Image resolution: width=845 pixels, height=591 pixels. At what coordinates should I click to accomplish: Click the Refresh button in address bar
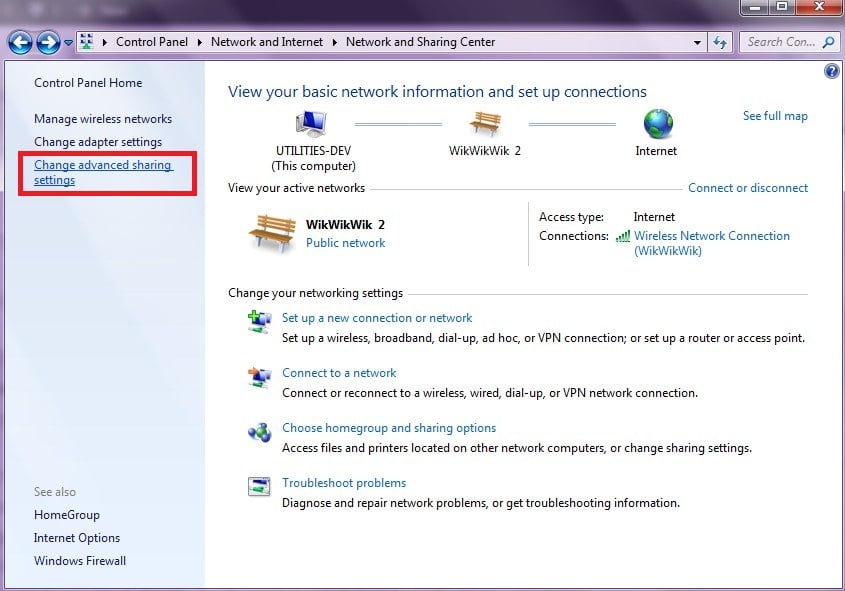[719, 42]
